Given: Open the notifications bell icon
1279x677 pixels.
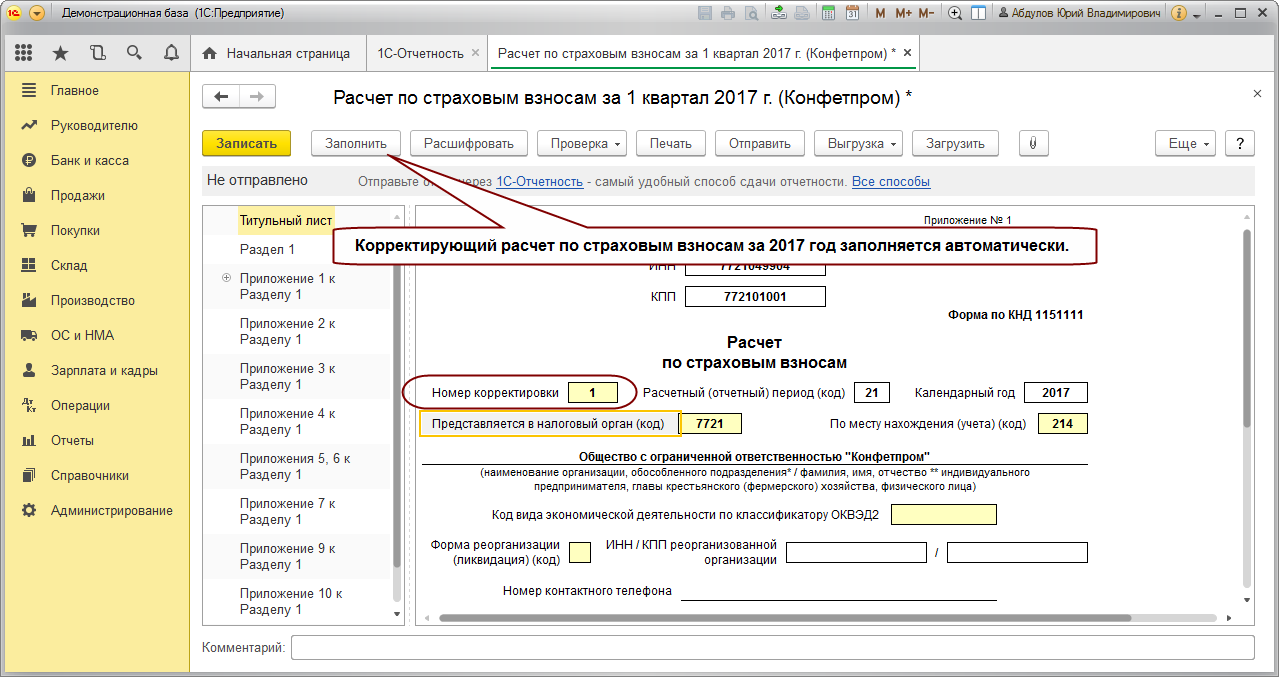Looking at the screenshot, I should (171, 53).
